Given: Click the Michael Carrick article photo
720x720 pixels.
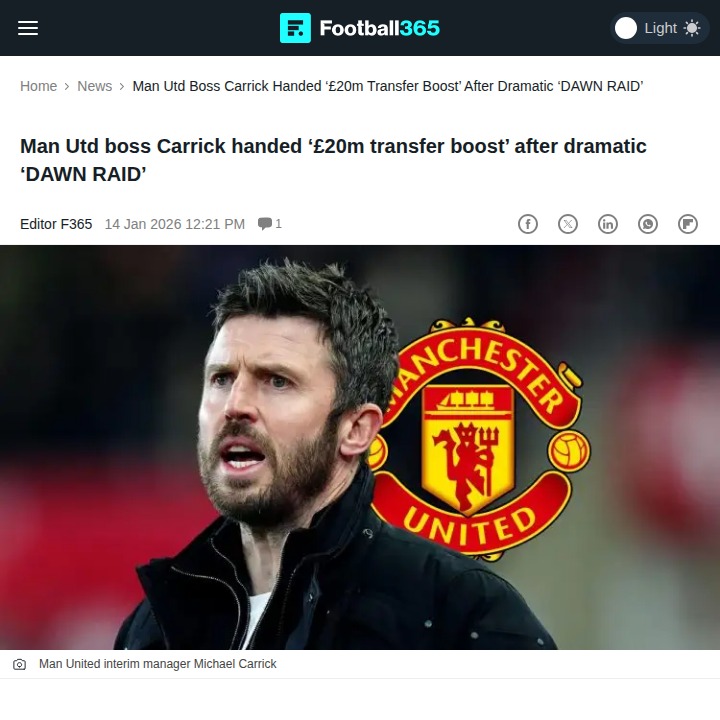Looking at the screenshot, I should point(360,447).
